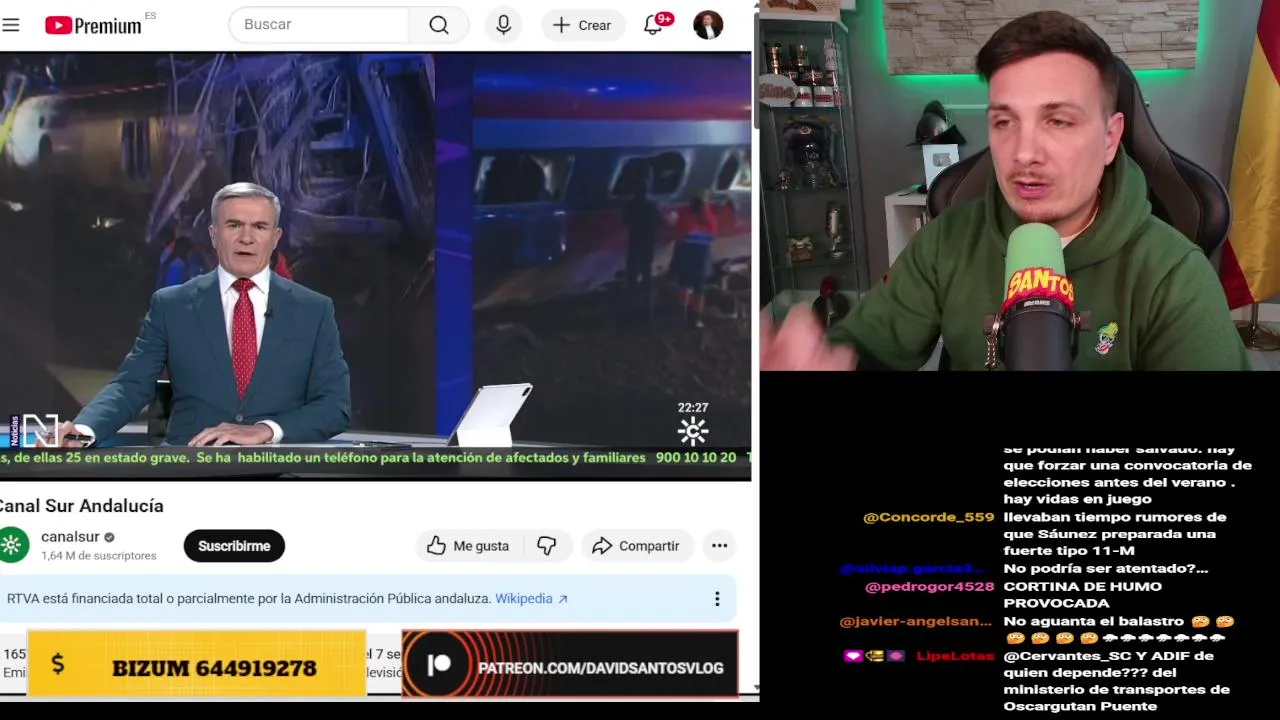Click the canalsur verified badge icon

click(x=110, y=538)
